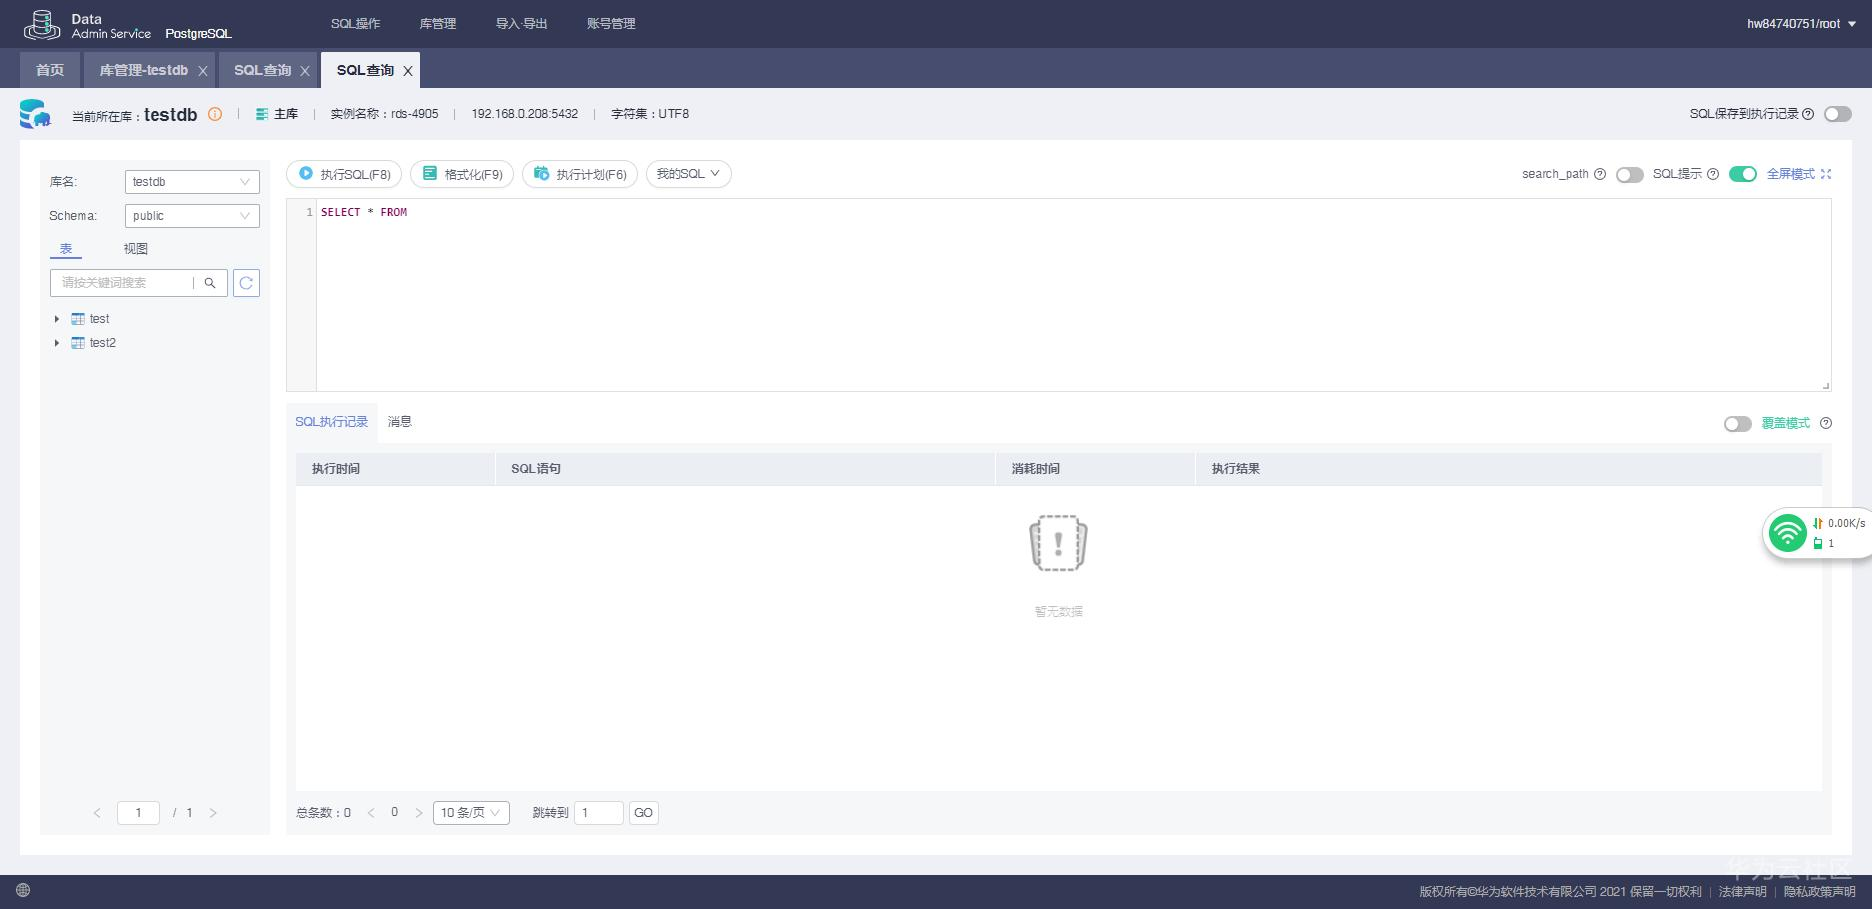Turn off the SQL提示 switch
Screen dimensions: 1872x909
[x=1743, y=174]
